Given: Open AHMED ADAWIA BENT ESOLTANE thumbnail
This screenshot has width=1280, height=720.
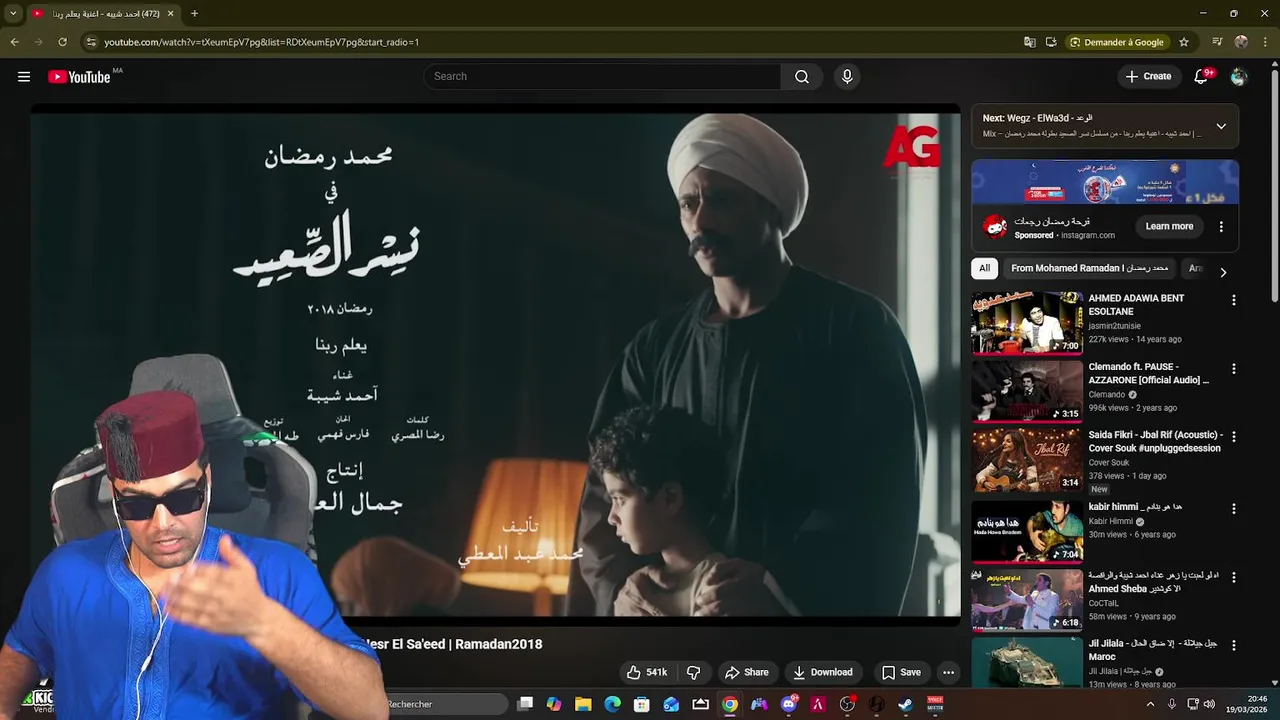Looking at the screenshot, I should [1027, 323].
